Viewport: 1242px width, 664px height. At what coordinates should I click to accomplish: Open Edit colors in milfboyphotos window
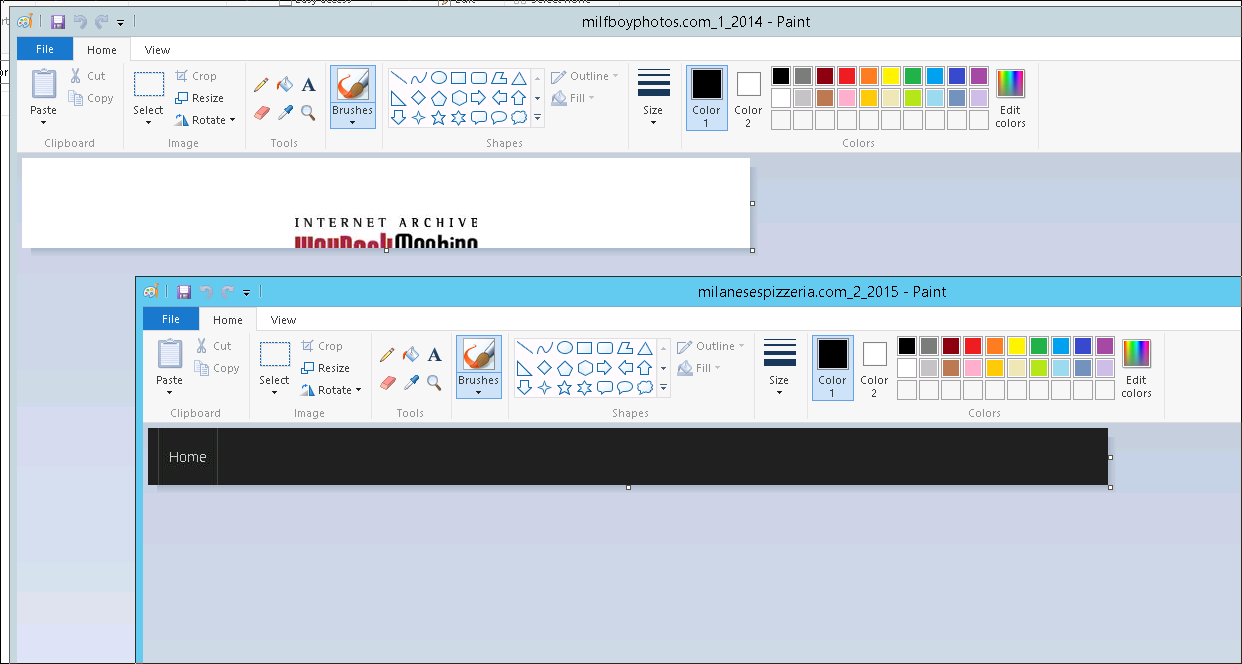(1010, 98)
